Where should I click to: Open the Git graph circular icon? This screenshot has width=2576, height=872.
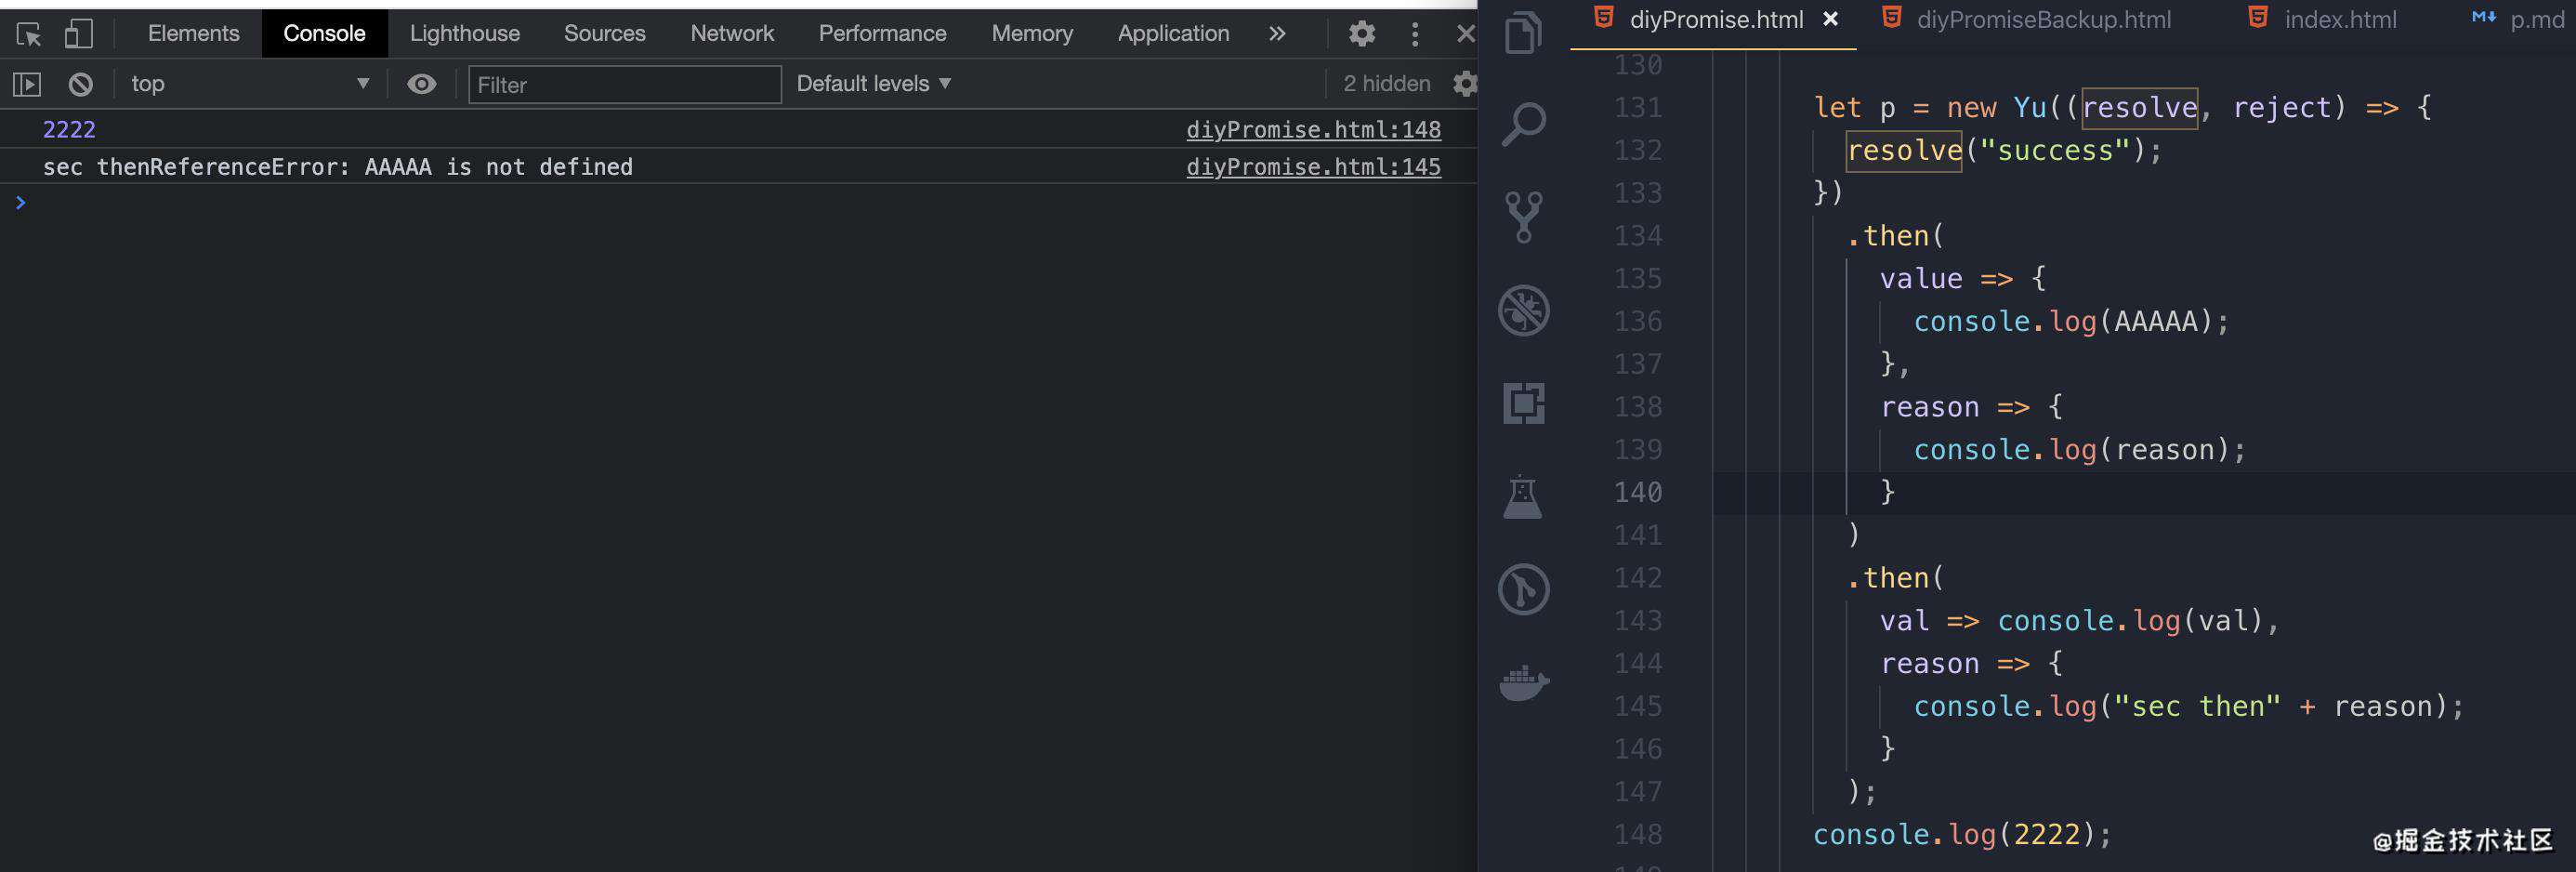[1523, 589]
